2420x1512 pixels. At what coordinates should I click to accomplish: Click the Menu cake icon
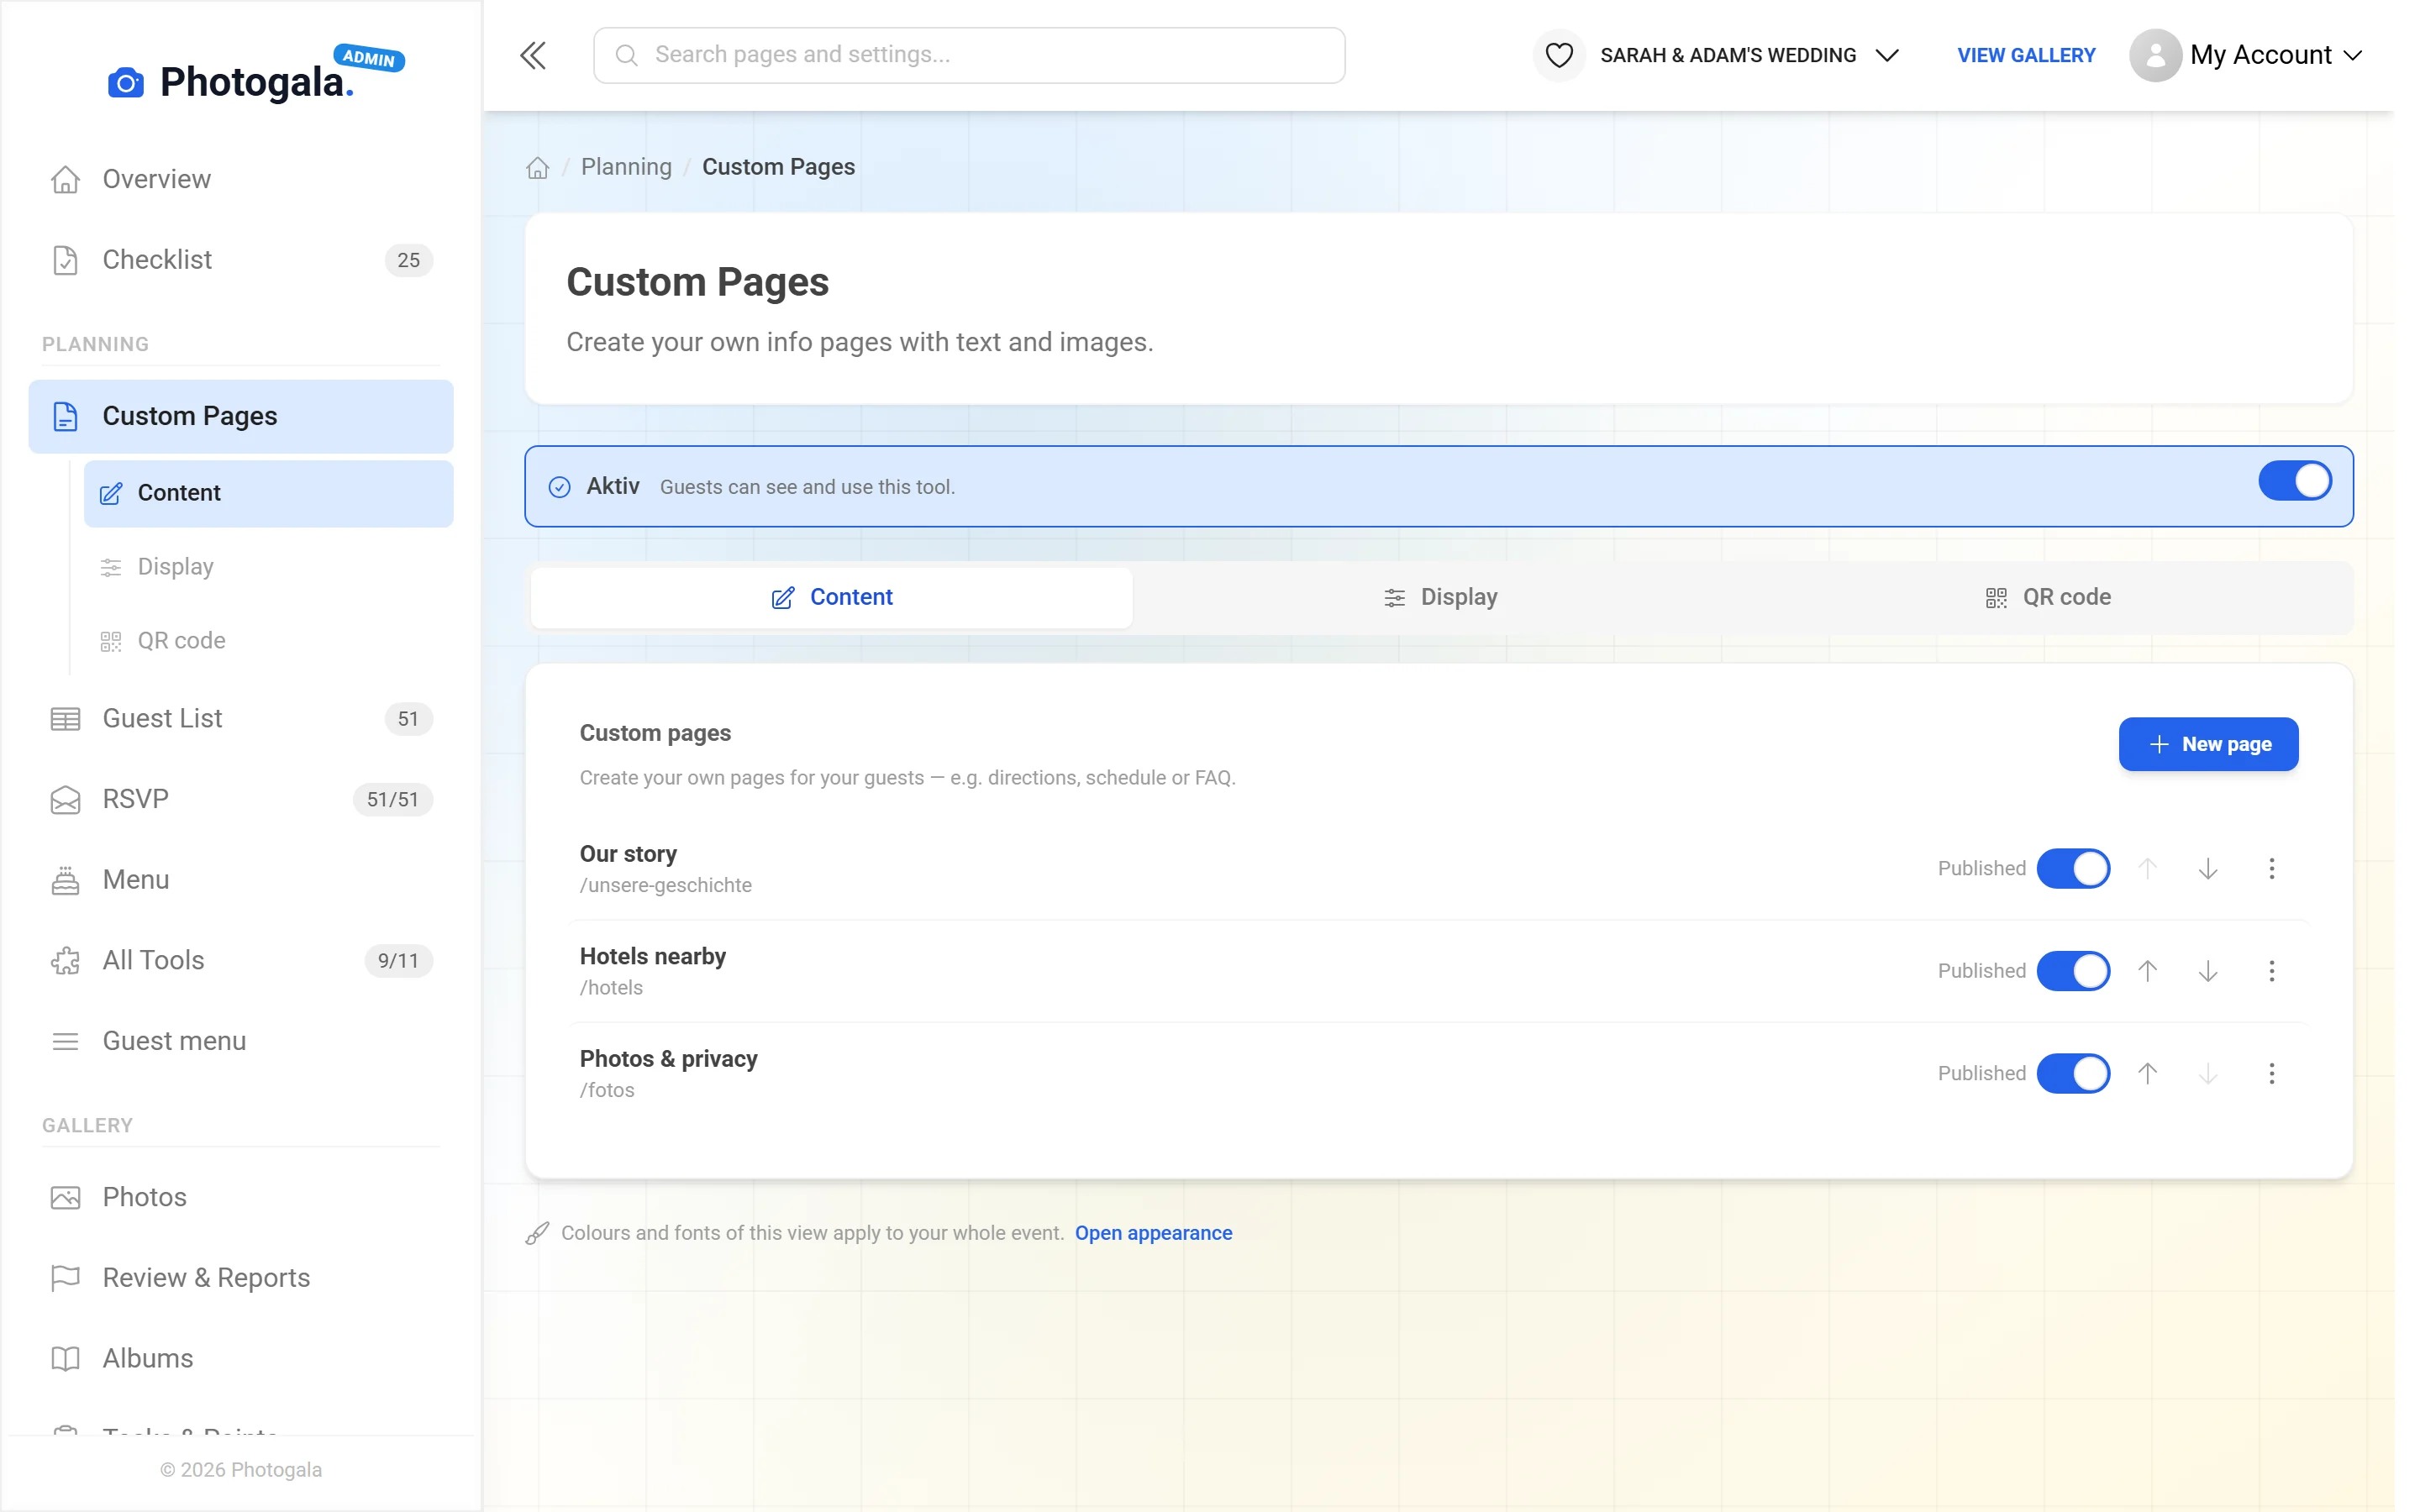[65, 880]
